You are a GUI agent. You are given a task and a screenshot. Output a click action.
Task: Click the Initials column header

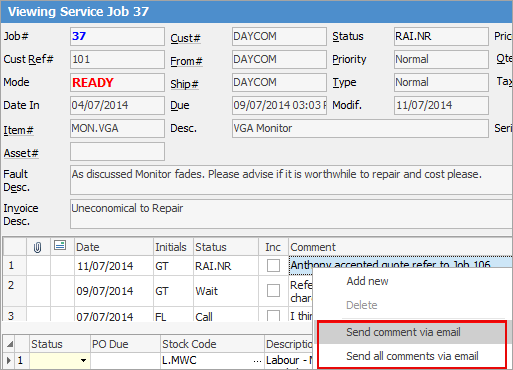173,247
